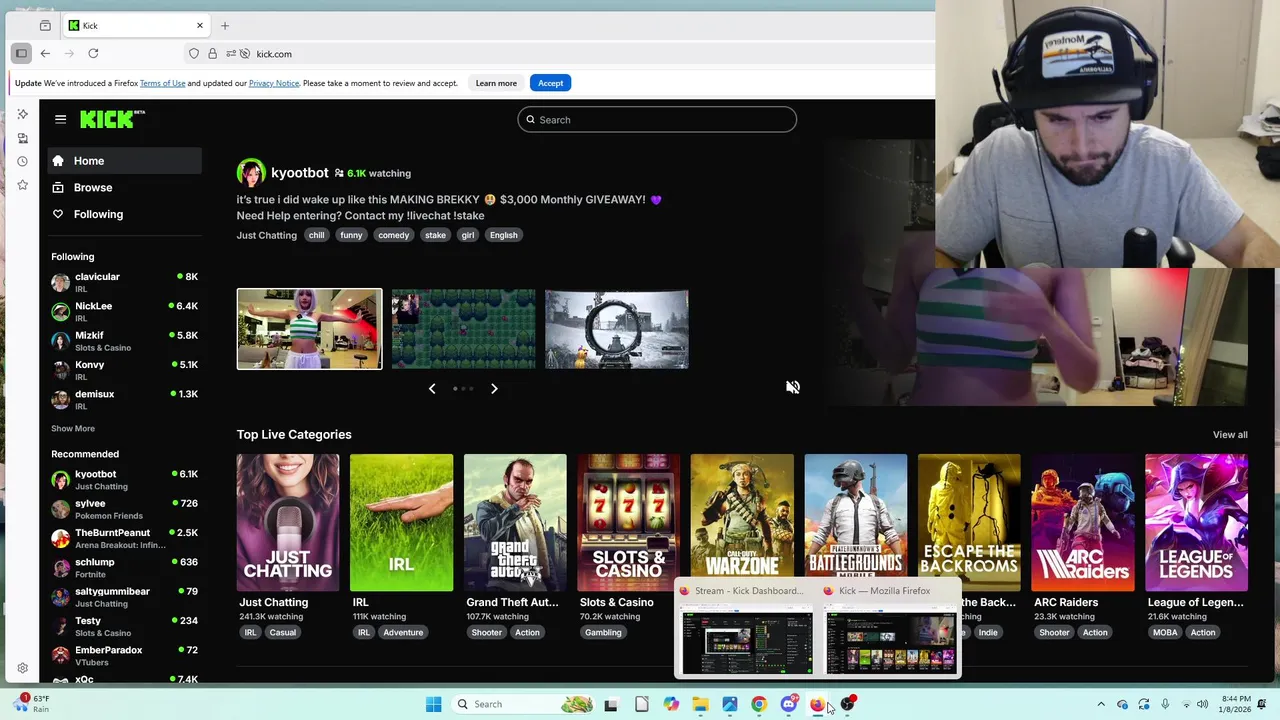
Task: Open schlump in Recommended list
Action: pos(124,567)
